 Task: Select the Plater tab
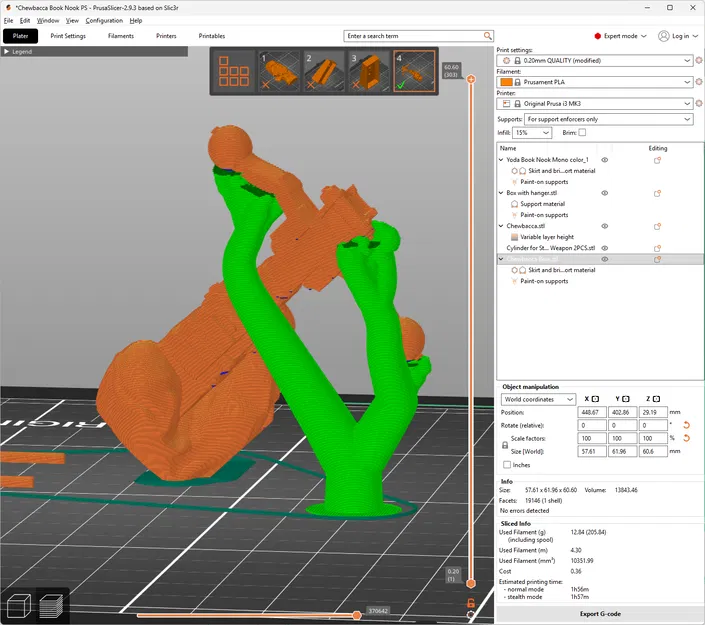point(20,36)
